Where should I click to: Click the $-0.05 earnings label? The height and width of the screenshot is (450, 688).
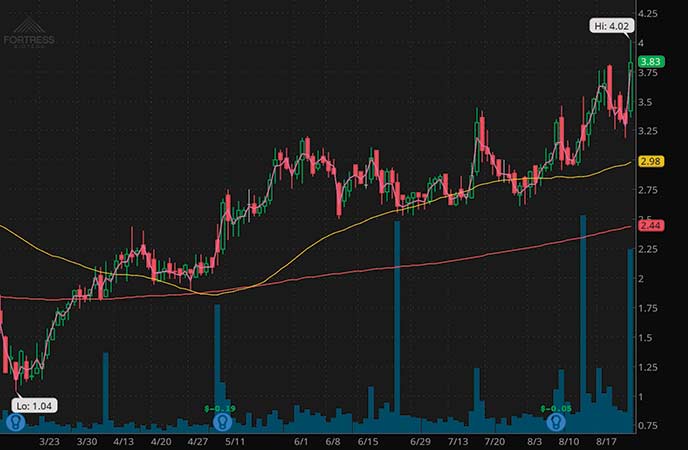pyautogui.click(x=556, y=408)
